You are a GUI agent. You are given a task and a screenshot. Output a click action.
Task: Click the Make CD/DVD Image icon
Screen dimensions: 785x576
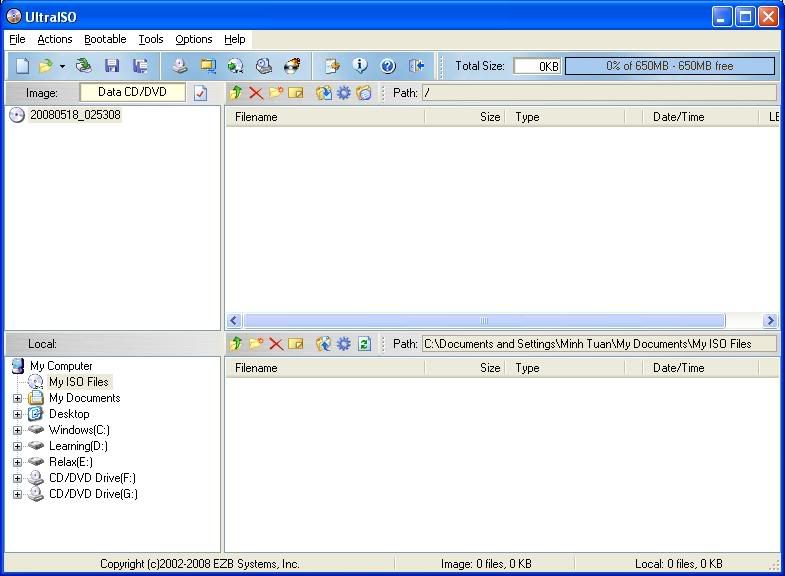click(x=180, y=66)
